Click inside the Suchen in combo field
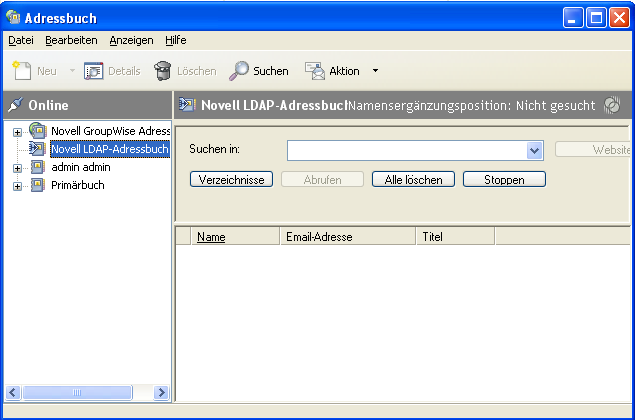 (x=407, y=151)
